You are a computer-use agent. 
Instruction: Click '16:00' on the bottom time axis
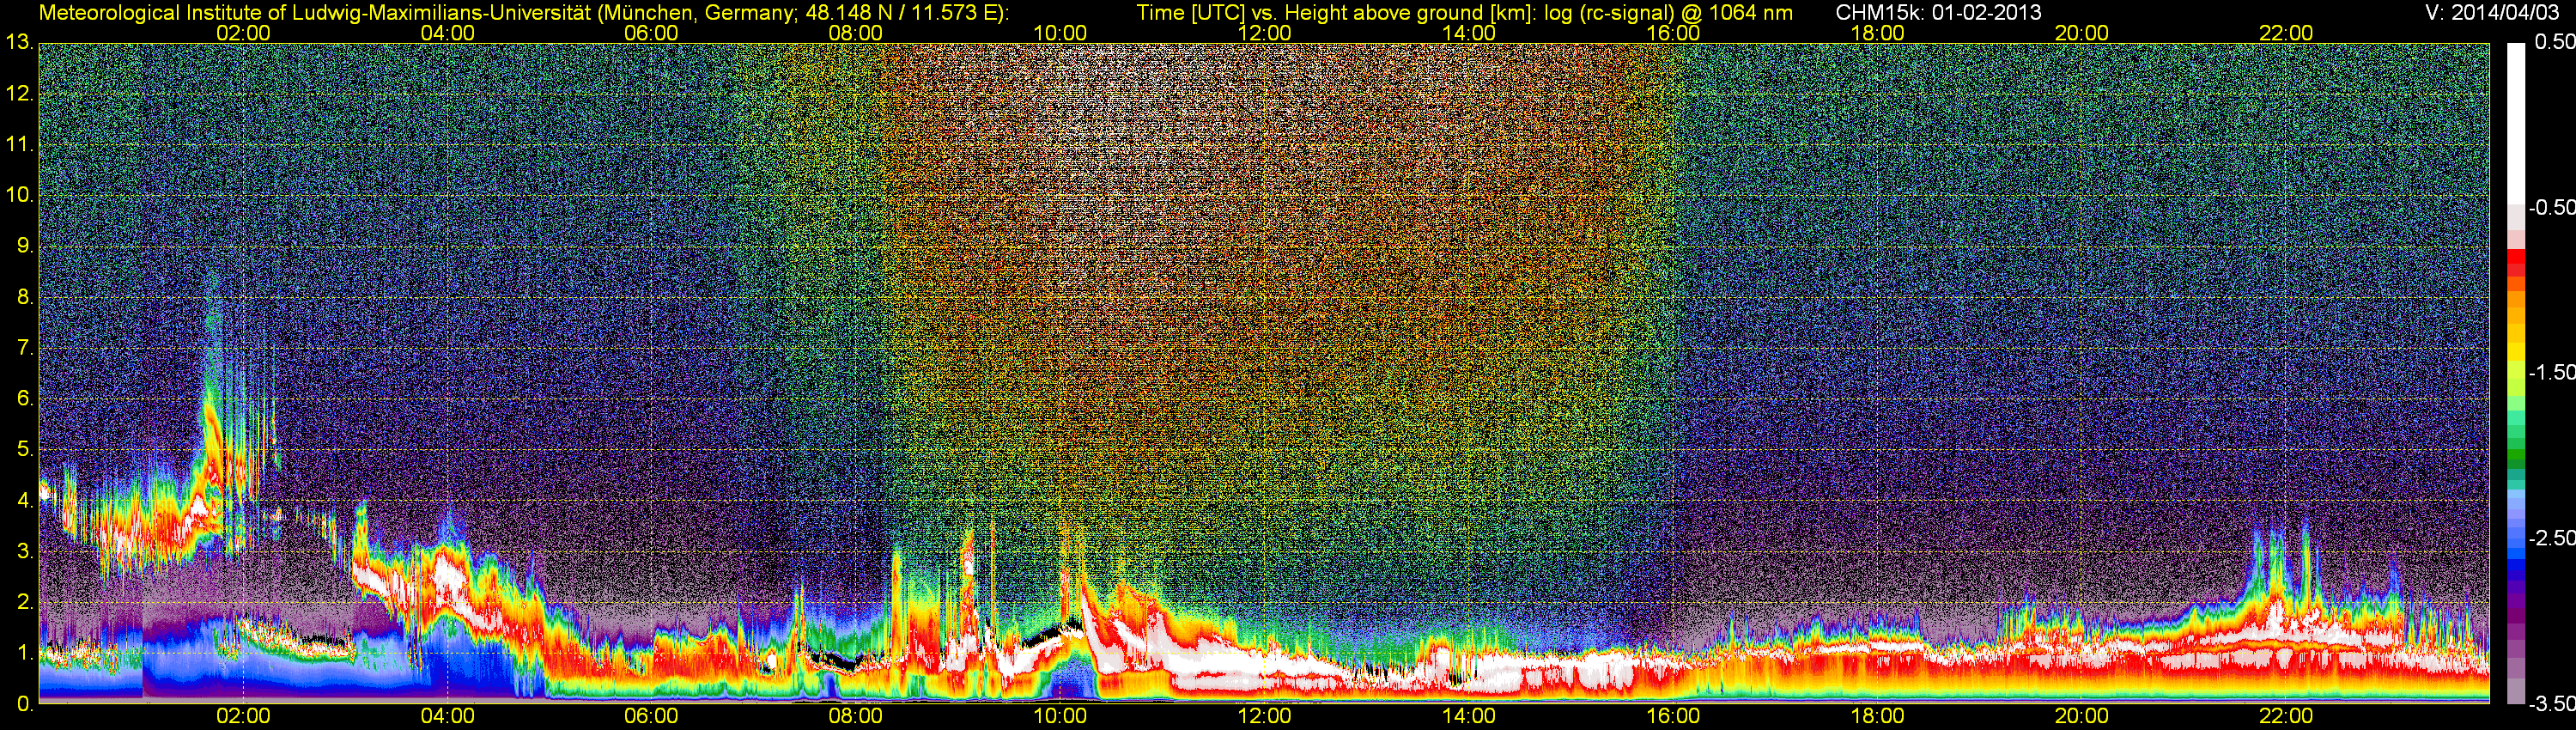click(x=1673, y=716)
